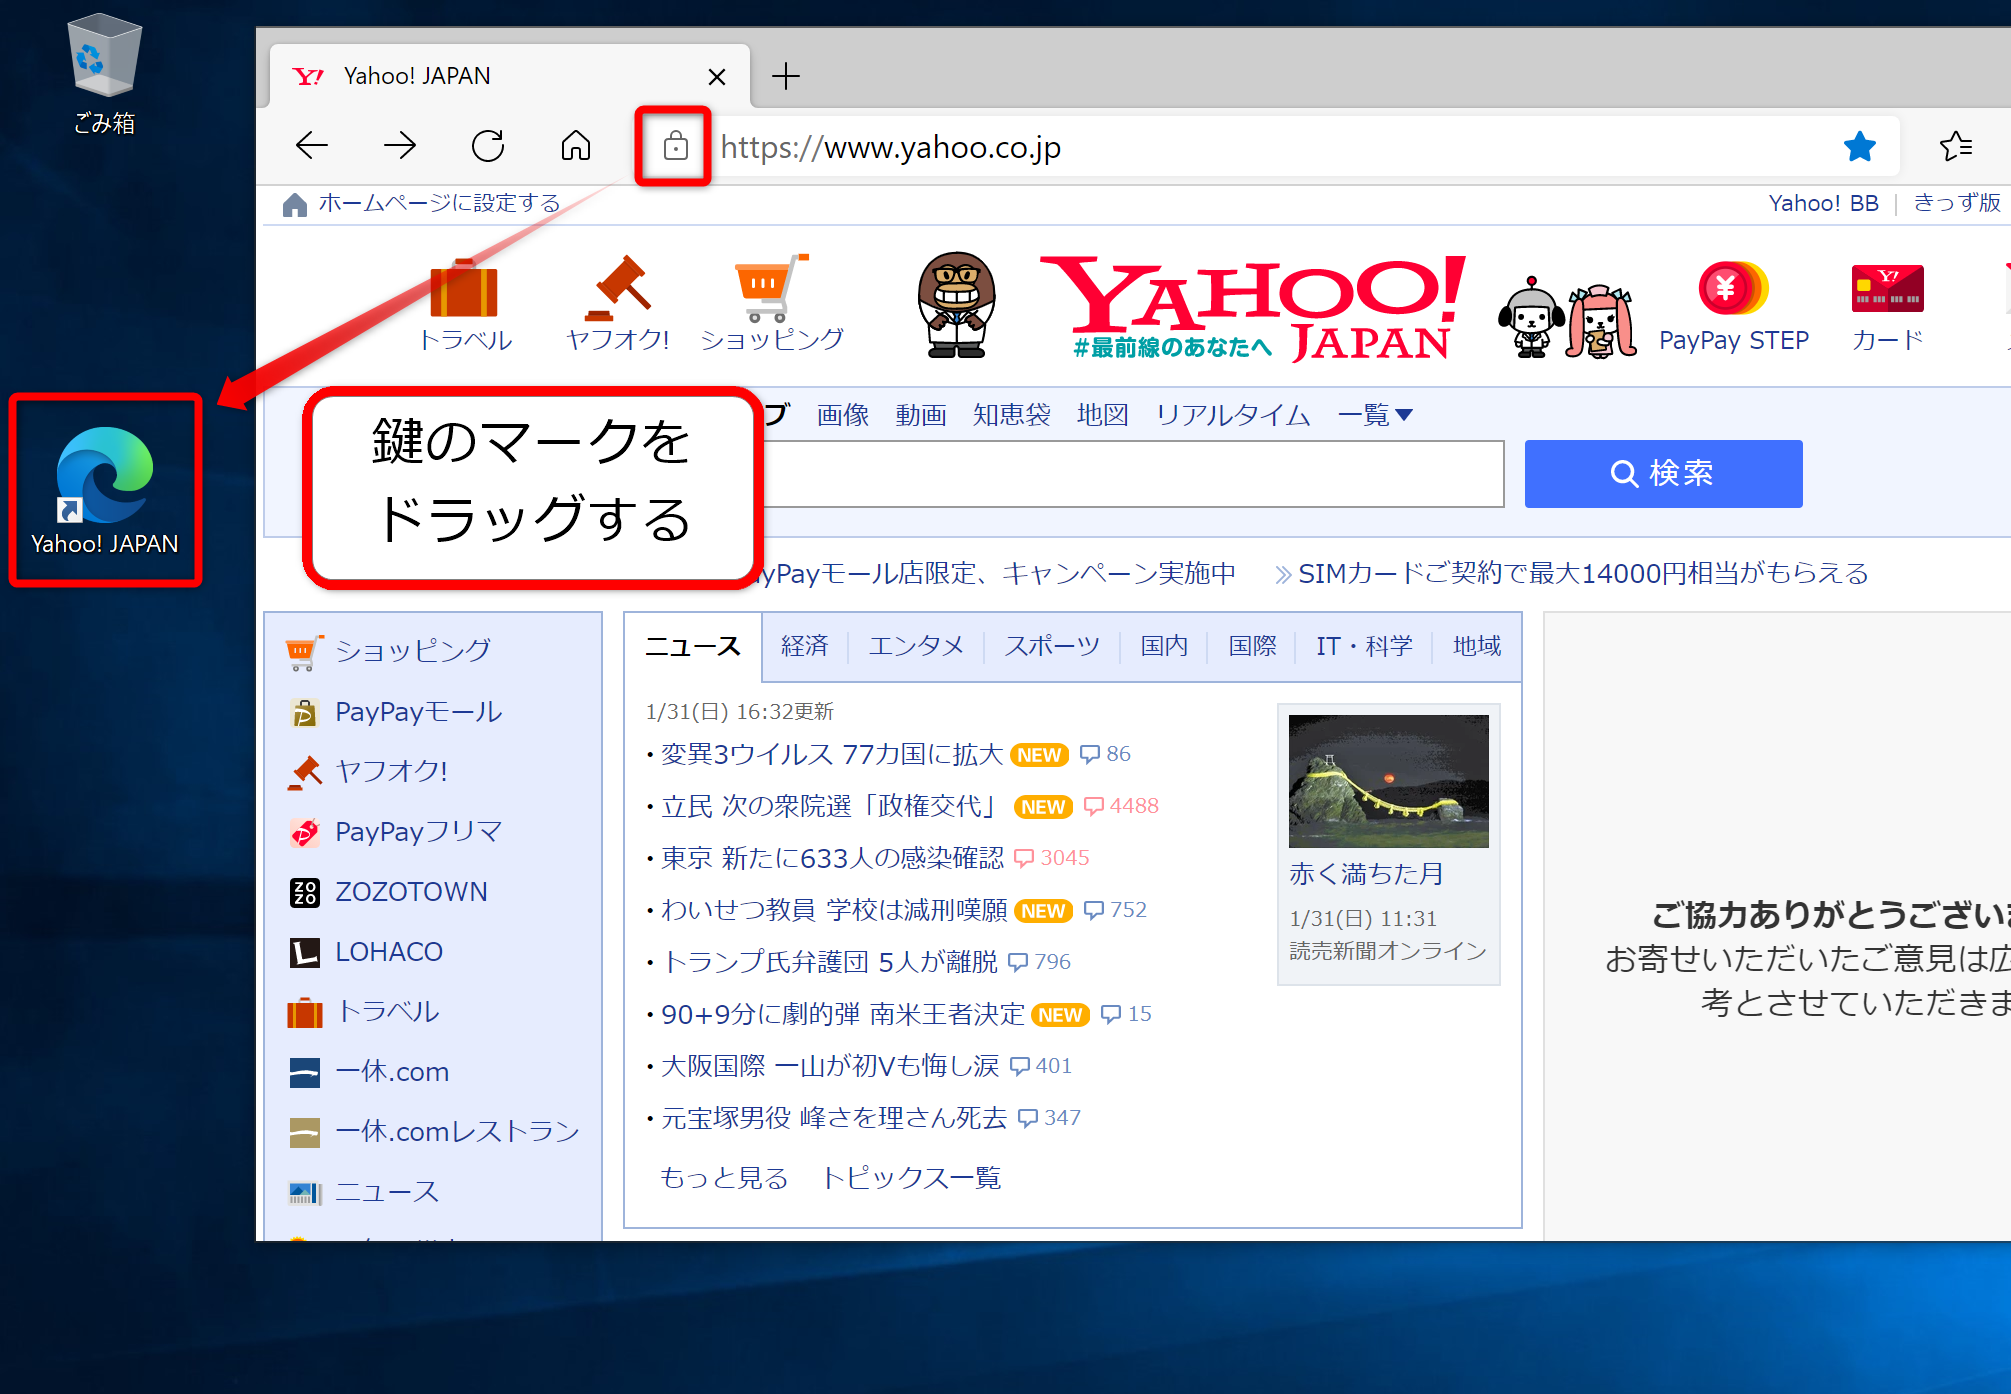Viewport: 2011px width, 1394px height.
Task: Select the 知恵袋 search tab
Action: (1012, 415)
